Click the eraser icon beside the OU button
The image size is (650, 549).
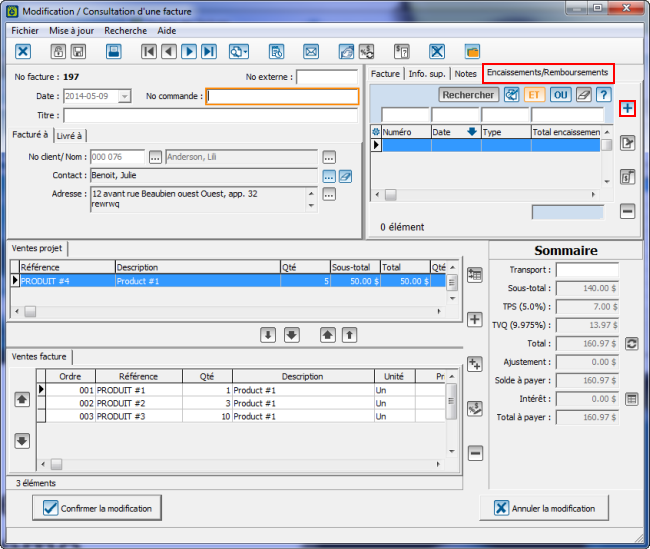(x=583, y=94)
